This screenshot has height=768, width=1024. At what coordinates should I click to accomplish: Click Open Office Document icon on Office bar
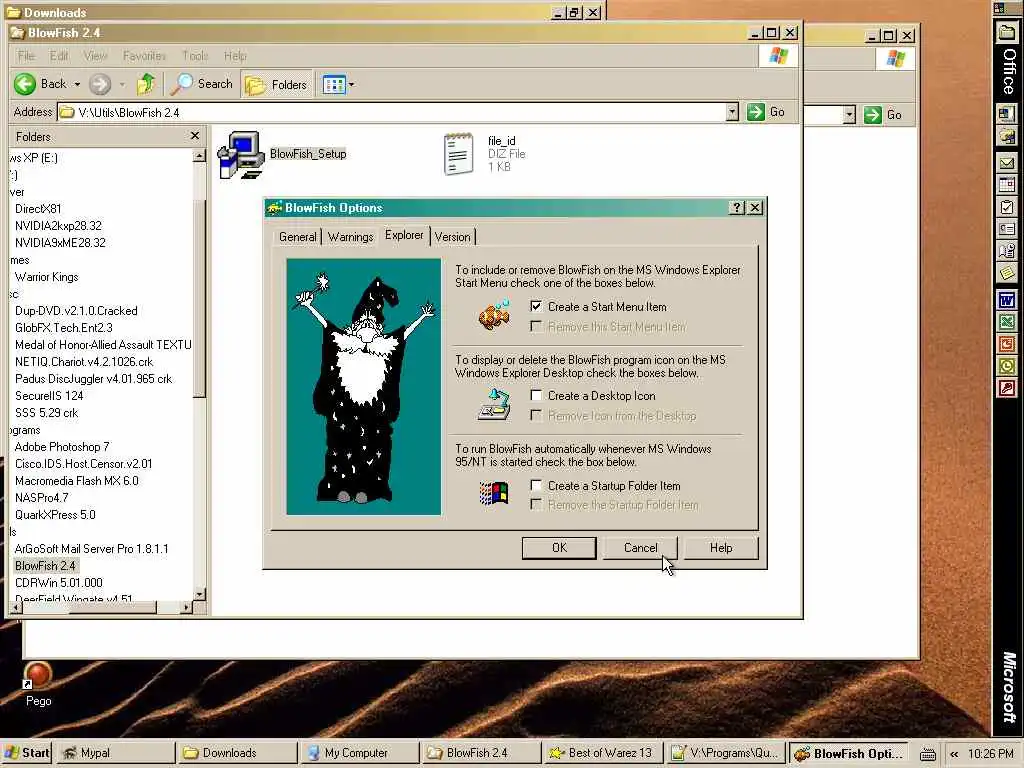click(1006, 136)
